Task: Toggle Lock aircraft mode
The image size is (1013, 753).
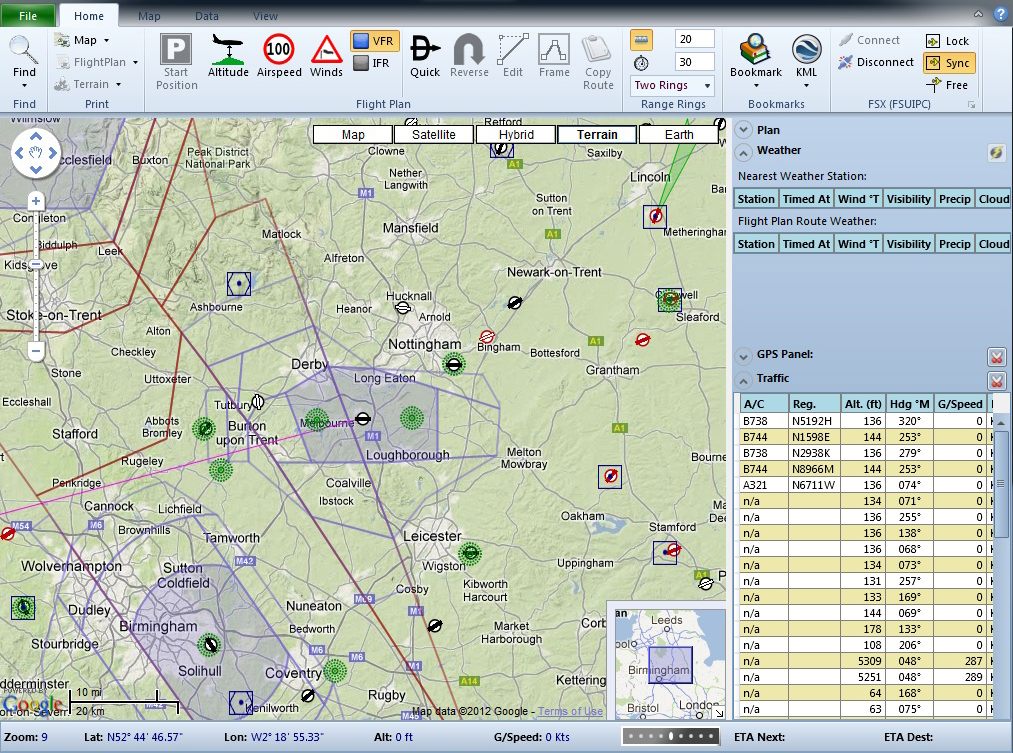Action: point(948,41)
